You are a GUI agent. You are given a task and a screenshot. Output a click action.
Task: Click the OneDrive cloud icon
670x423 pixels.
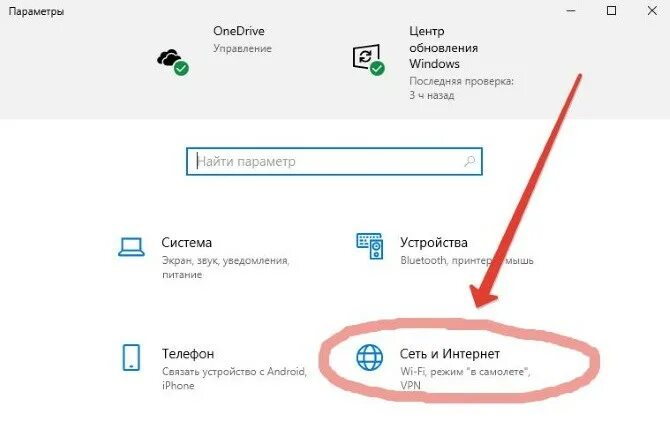(173, 62)
